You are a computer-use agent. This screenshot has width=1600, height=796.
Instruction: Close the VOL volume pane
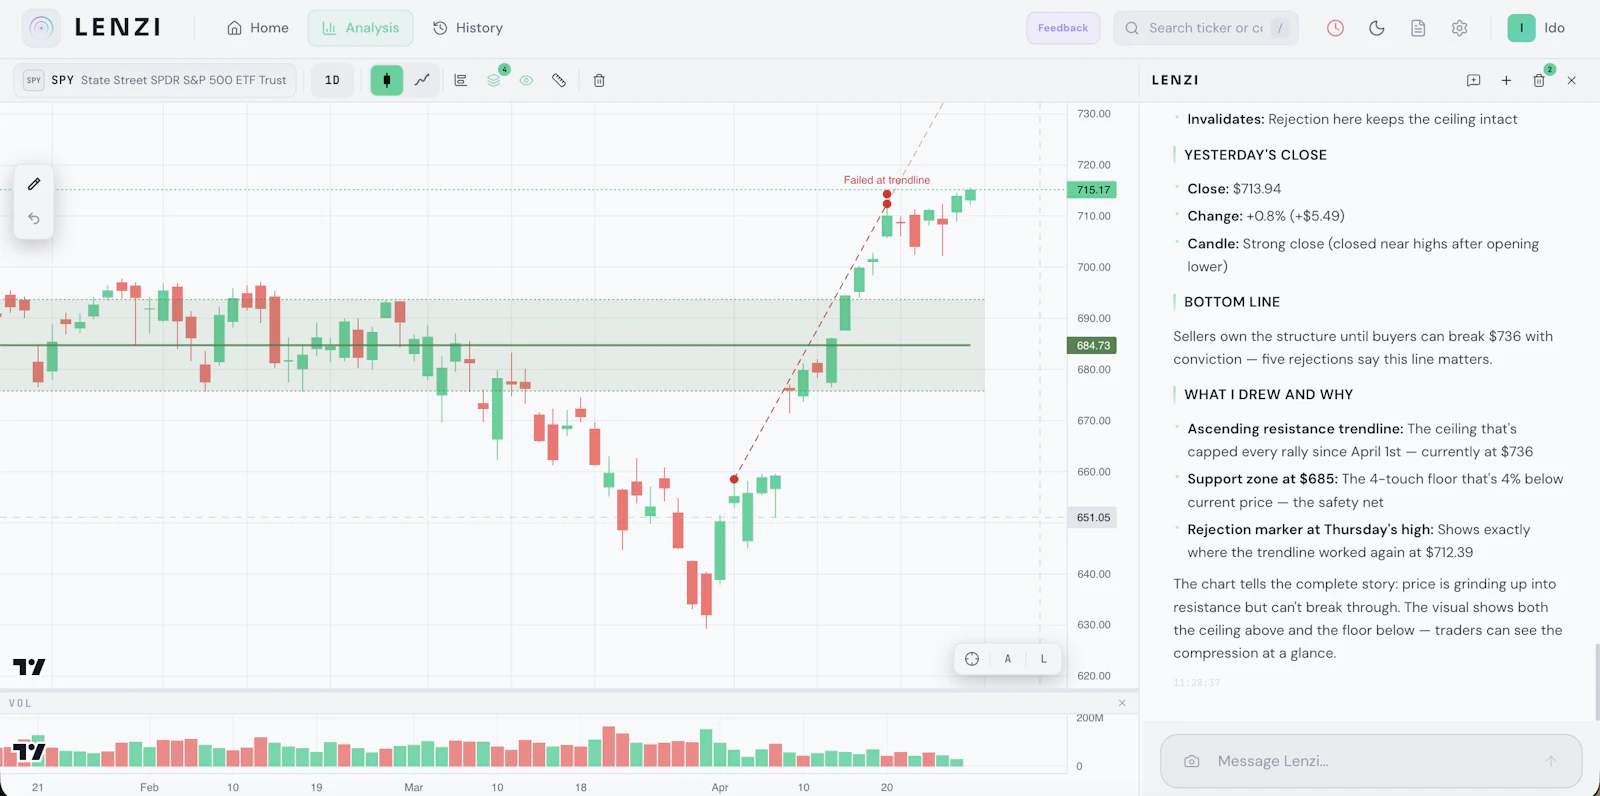1122,703
